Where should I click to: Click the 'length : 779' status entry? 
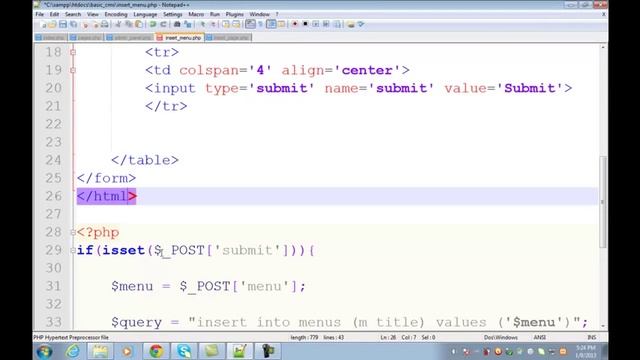pyautogui.click(x=304, y=338)
